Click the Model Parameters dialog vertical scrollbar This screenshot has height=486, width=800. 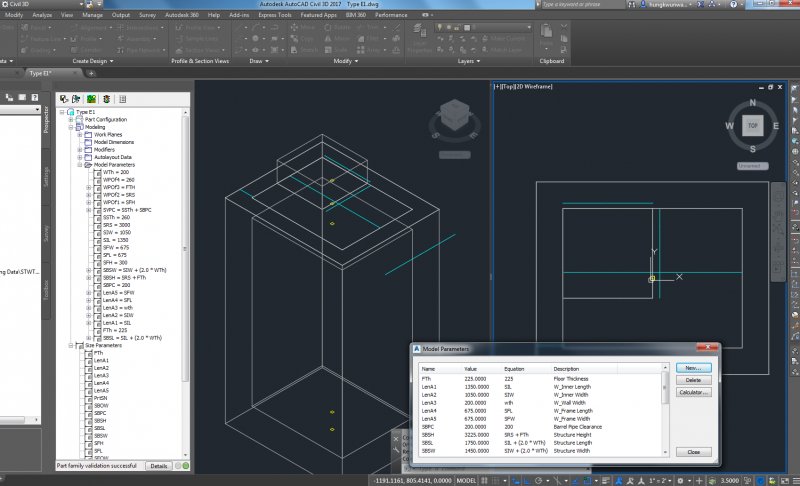pyautogui.click(x=665, y=410)
